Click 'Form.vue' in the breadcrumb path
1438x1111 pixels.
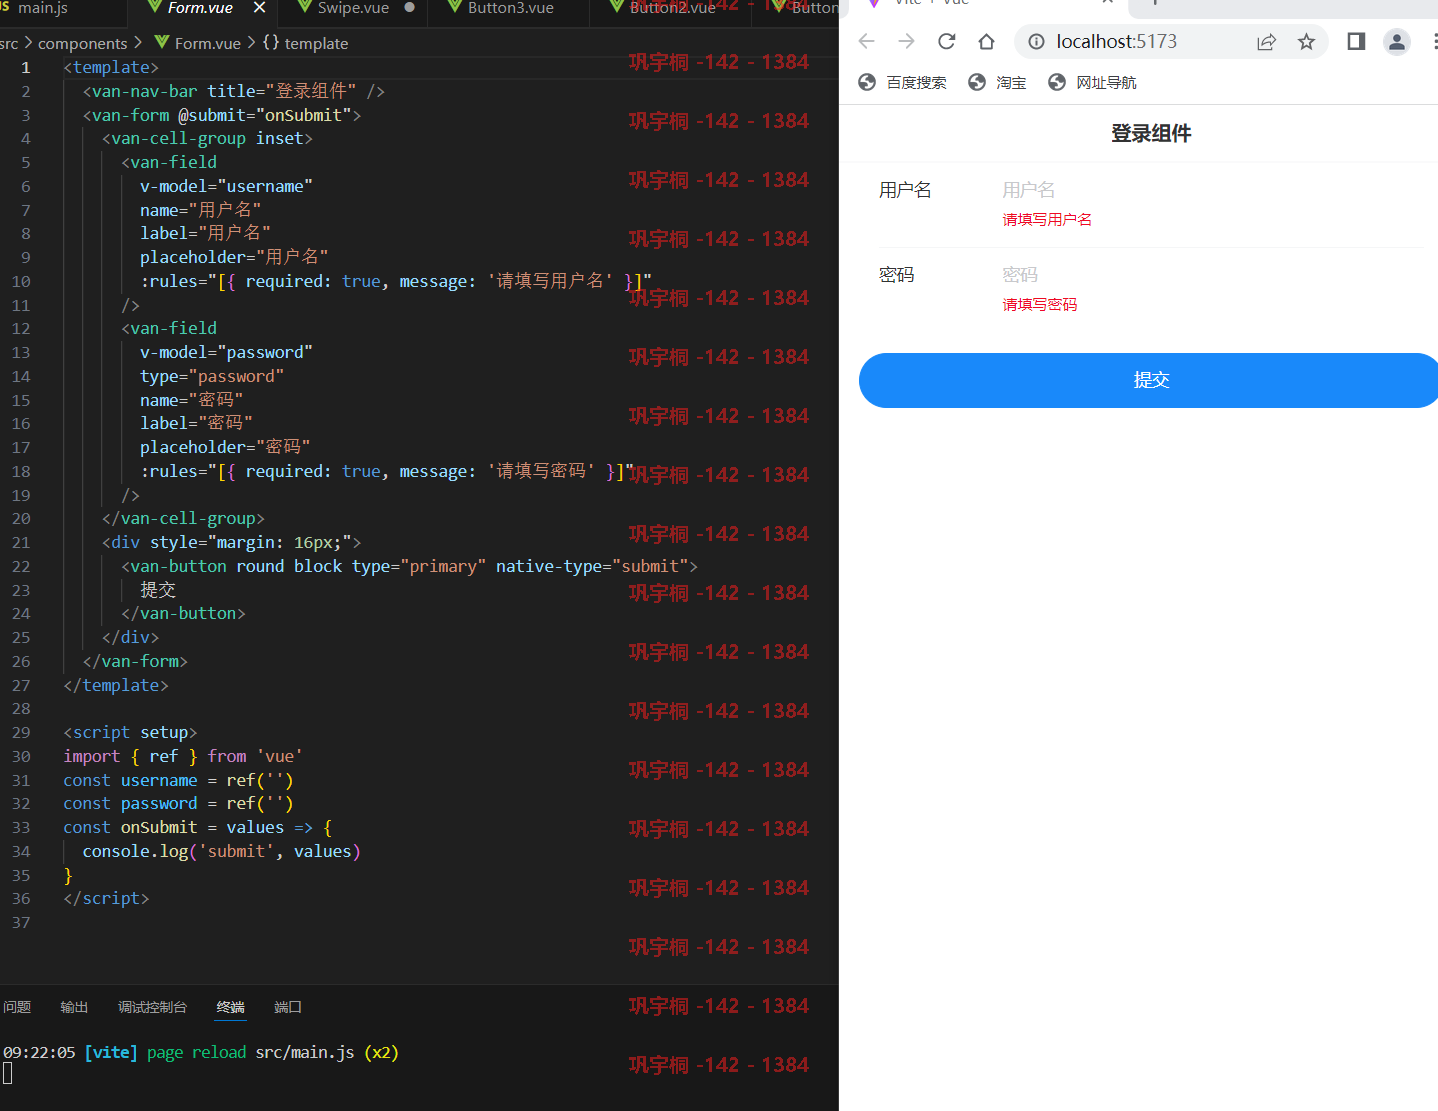(207, 44)
